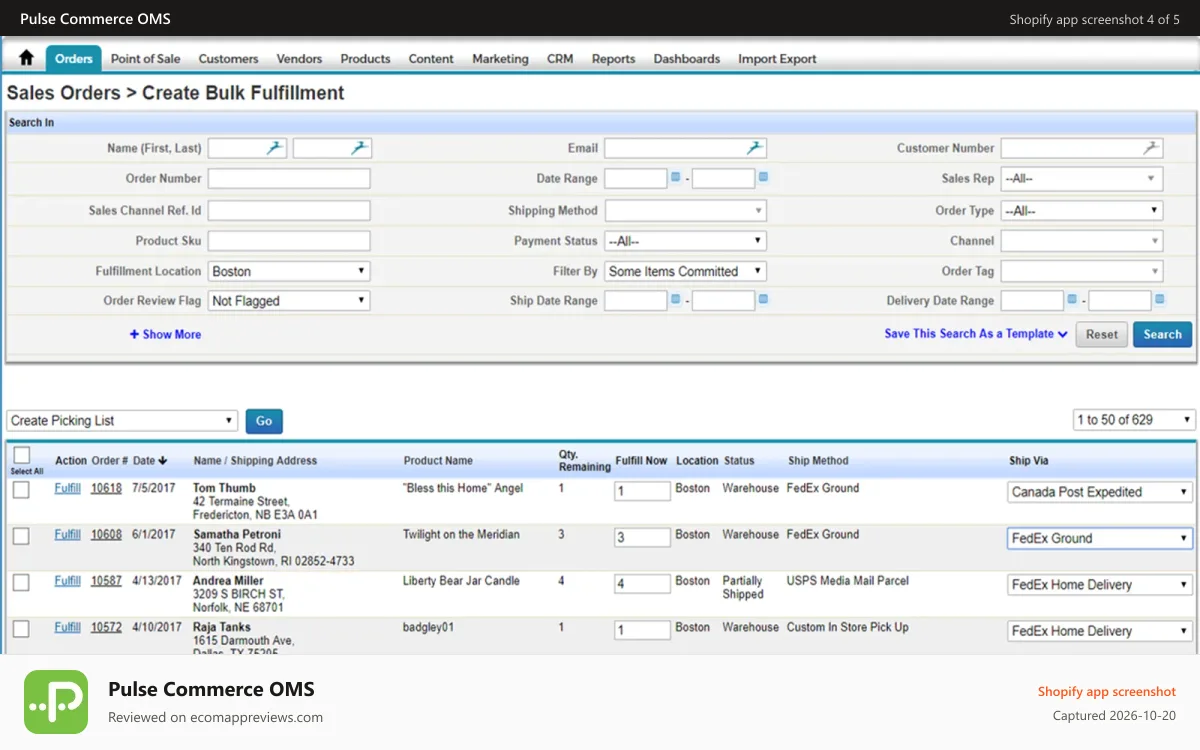Viewport: 1200px width, 750px height.
Task: Change the Ship Via FedEx Ground dropdown
Action: point(1100,538)
